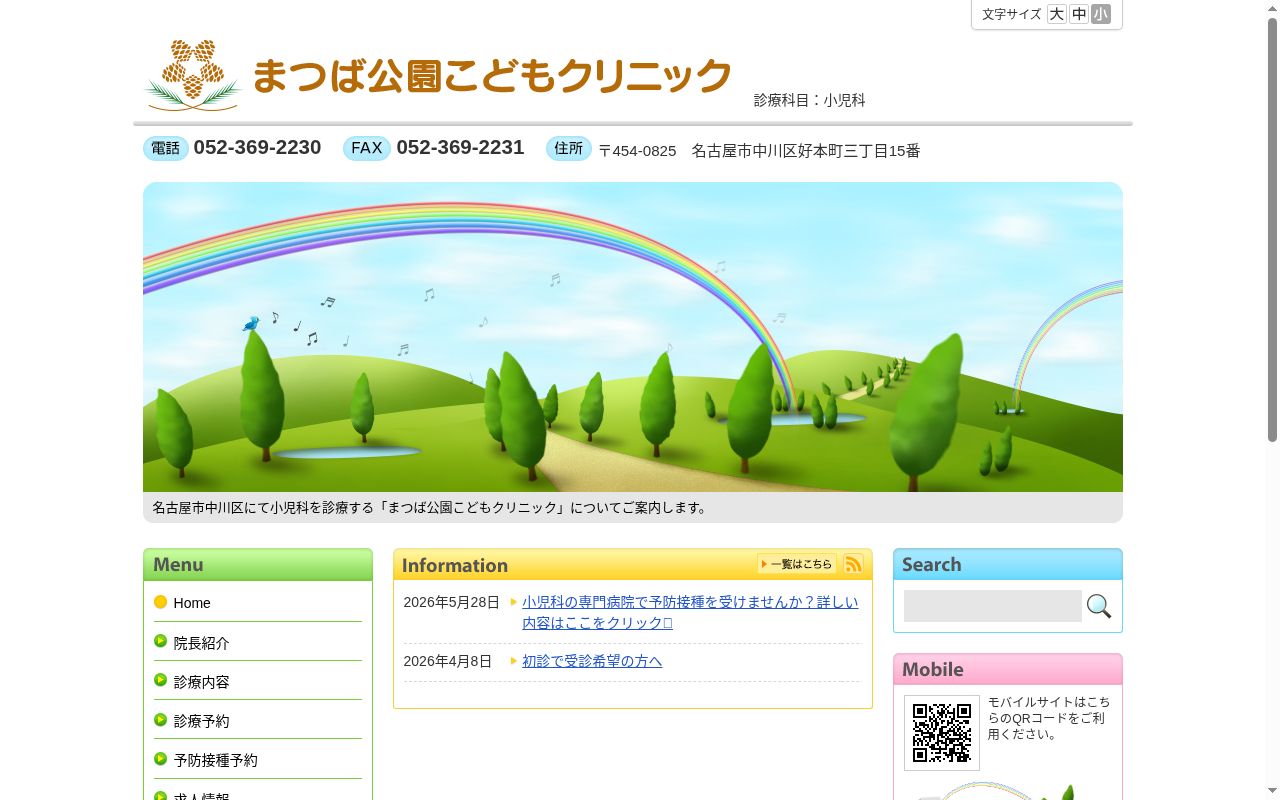
Task: Click the 電話 label badge
Action: click(166, 149)
